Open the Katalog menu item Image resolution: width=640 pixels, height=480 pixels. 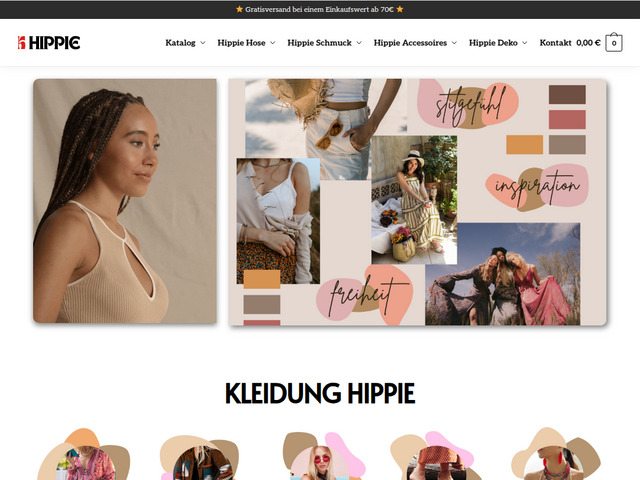(180, 42)
